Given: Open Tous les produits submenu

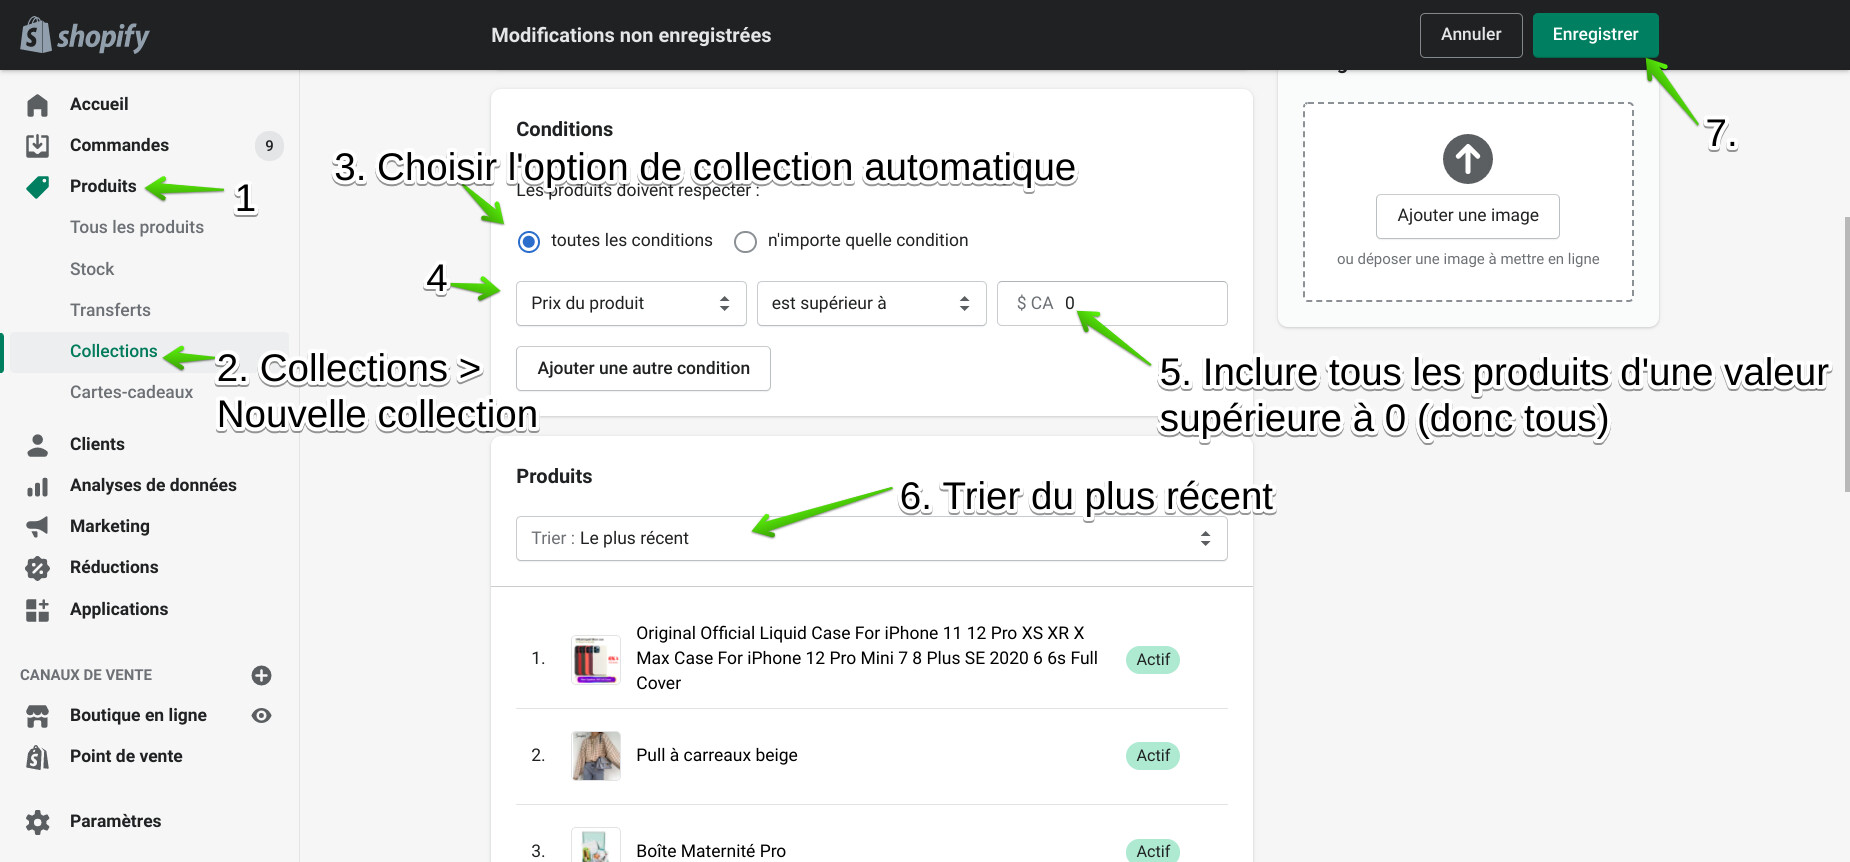Looking at the screenshot, I should 137,227.
